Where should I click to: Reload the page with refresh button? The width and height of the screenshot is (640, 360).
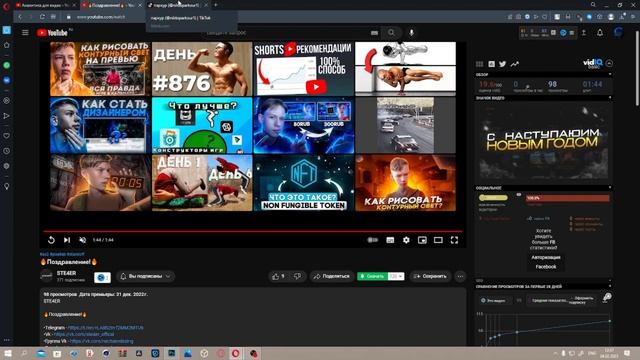42,17
